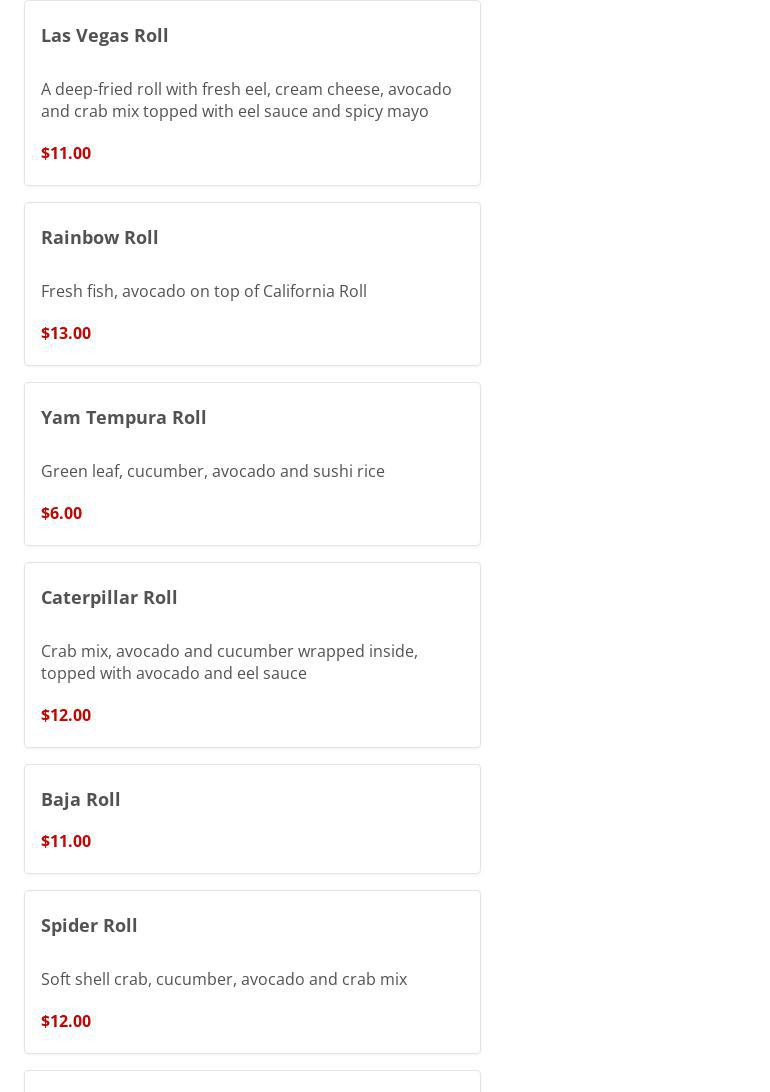Image resolution: width=770 pixels, height=1092 pixels.
Task: Click the Spider Roll $12.00 price
Action: tap(66, 1021)
